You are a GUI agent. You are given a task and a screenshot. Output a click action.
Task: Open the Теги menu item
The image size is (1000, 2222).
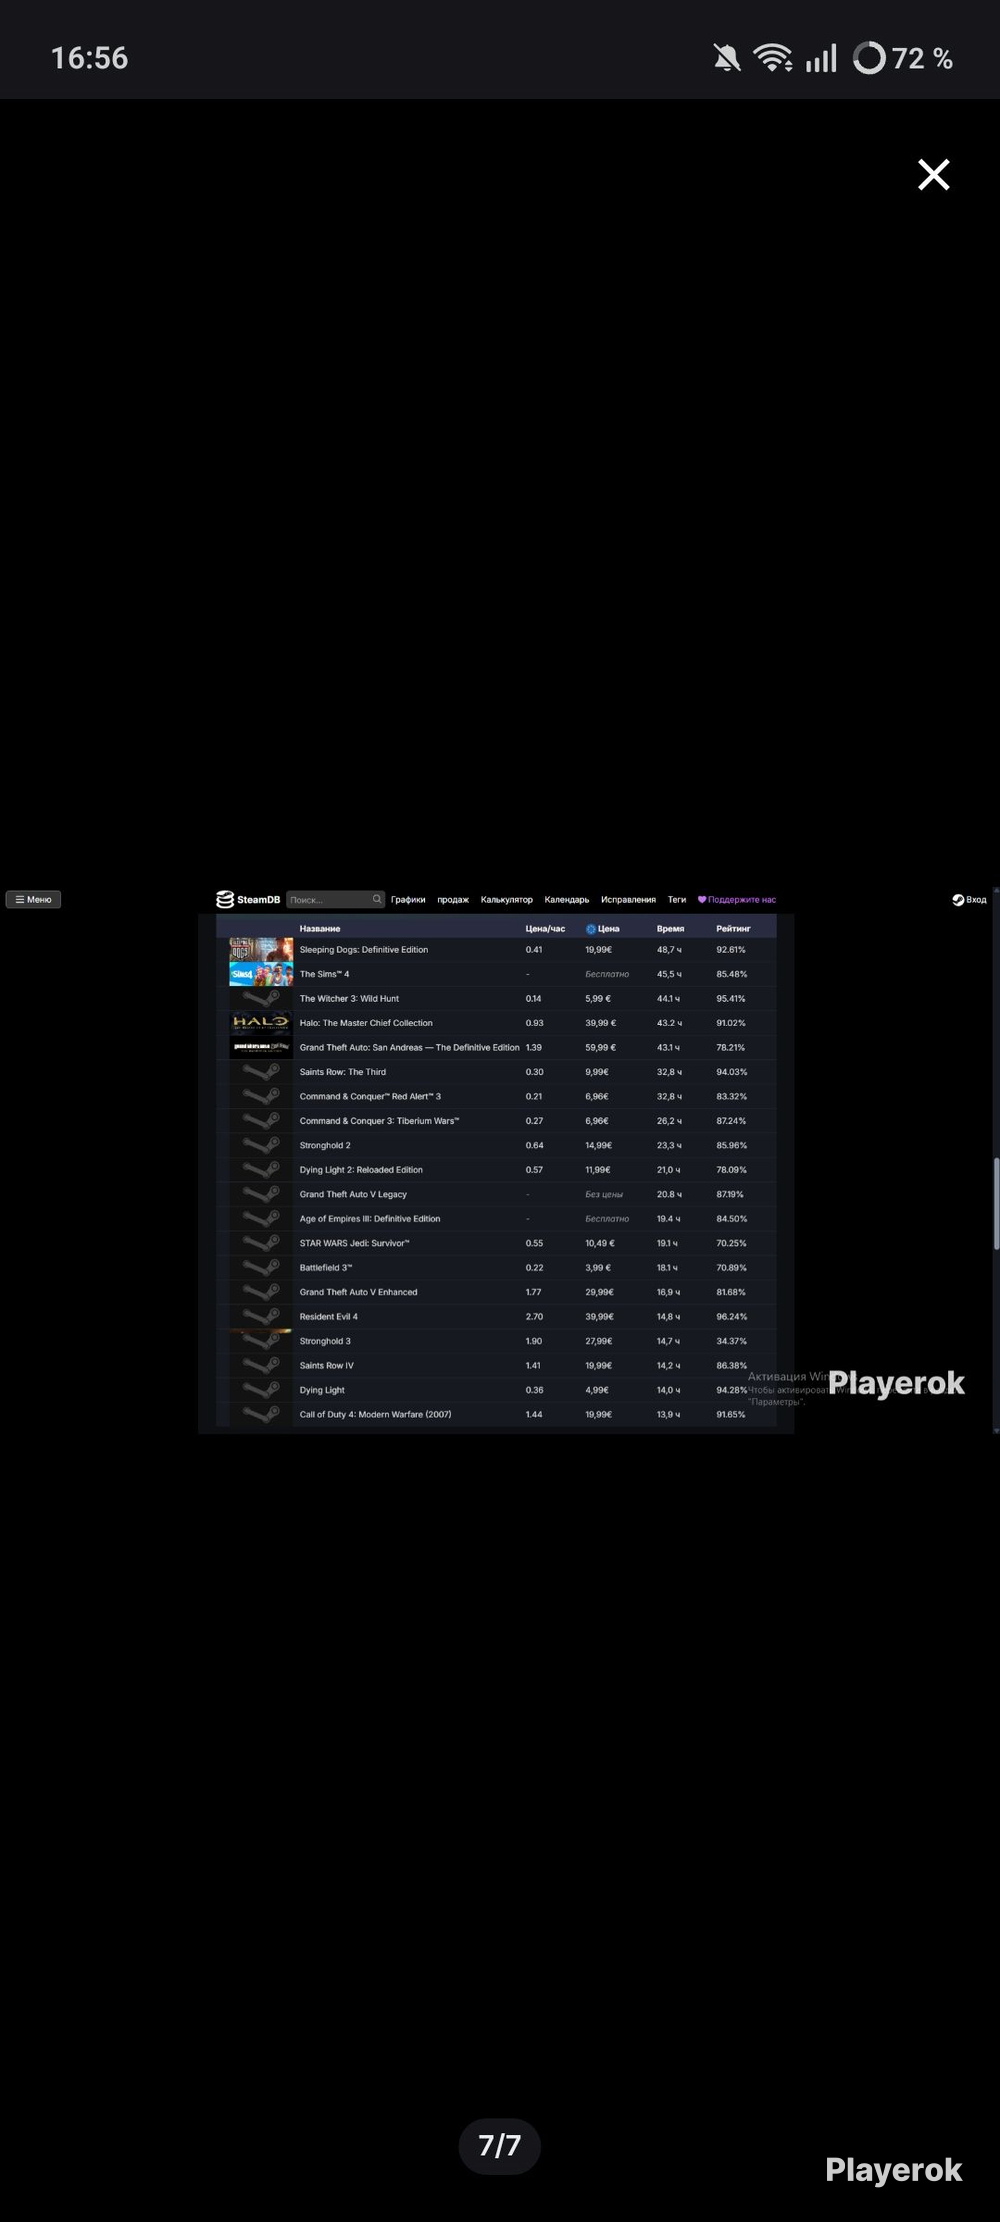677,899
